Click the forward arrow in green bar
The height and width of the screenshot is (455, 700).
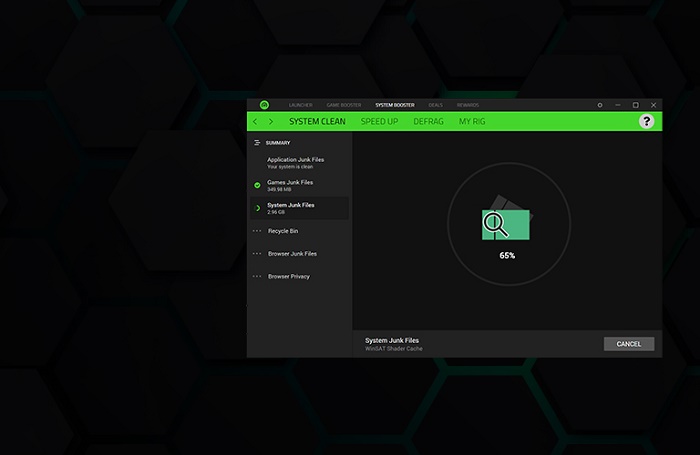tap(270, 122)
